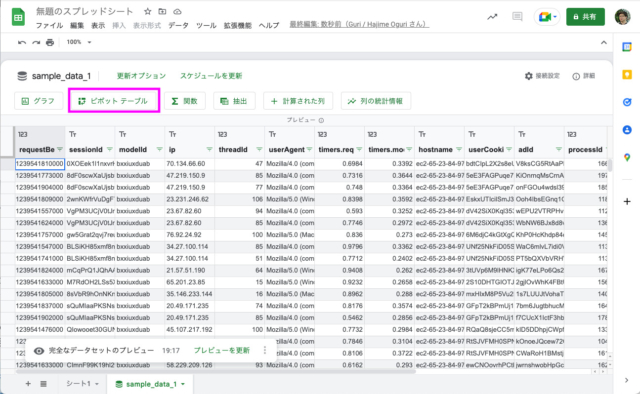Open filter for sessionId column

109,149
